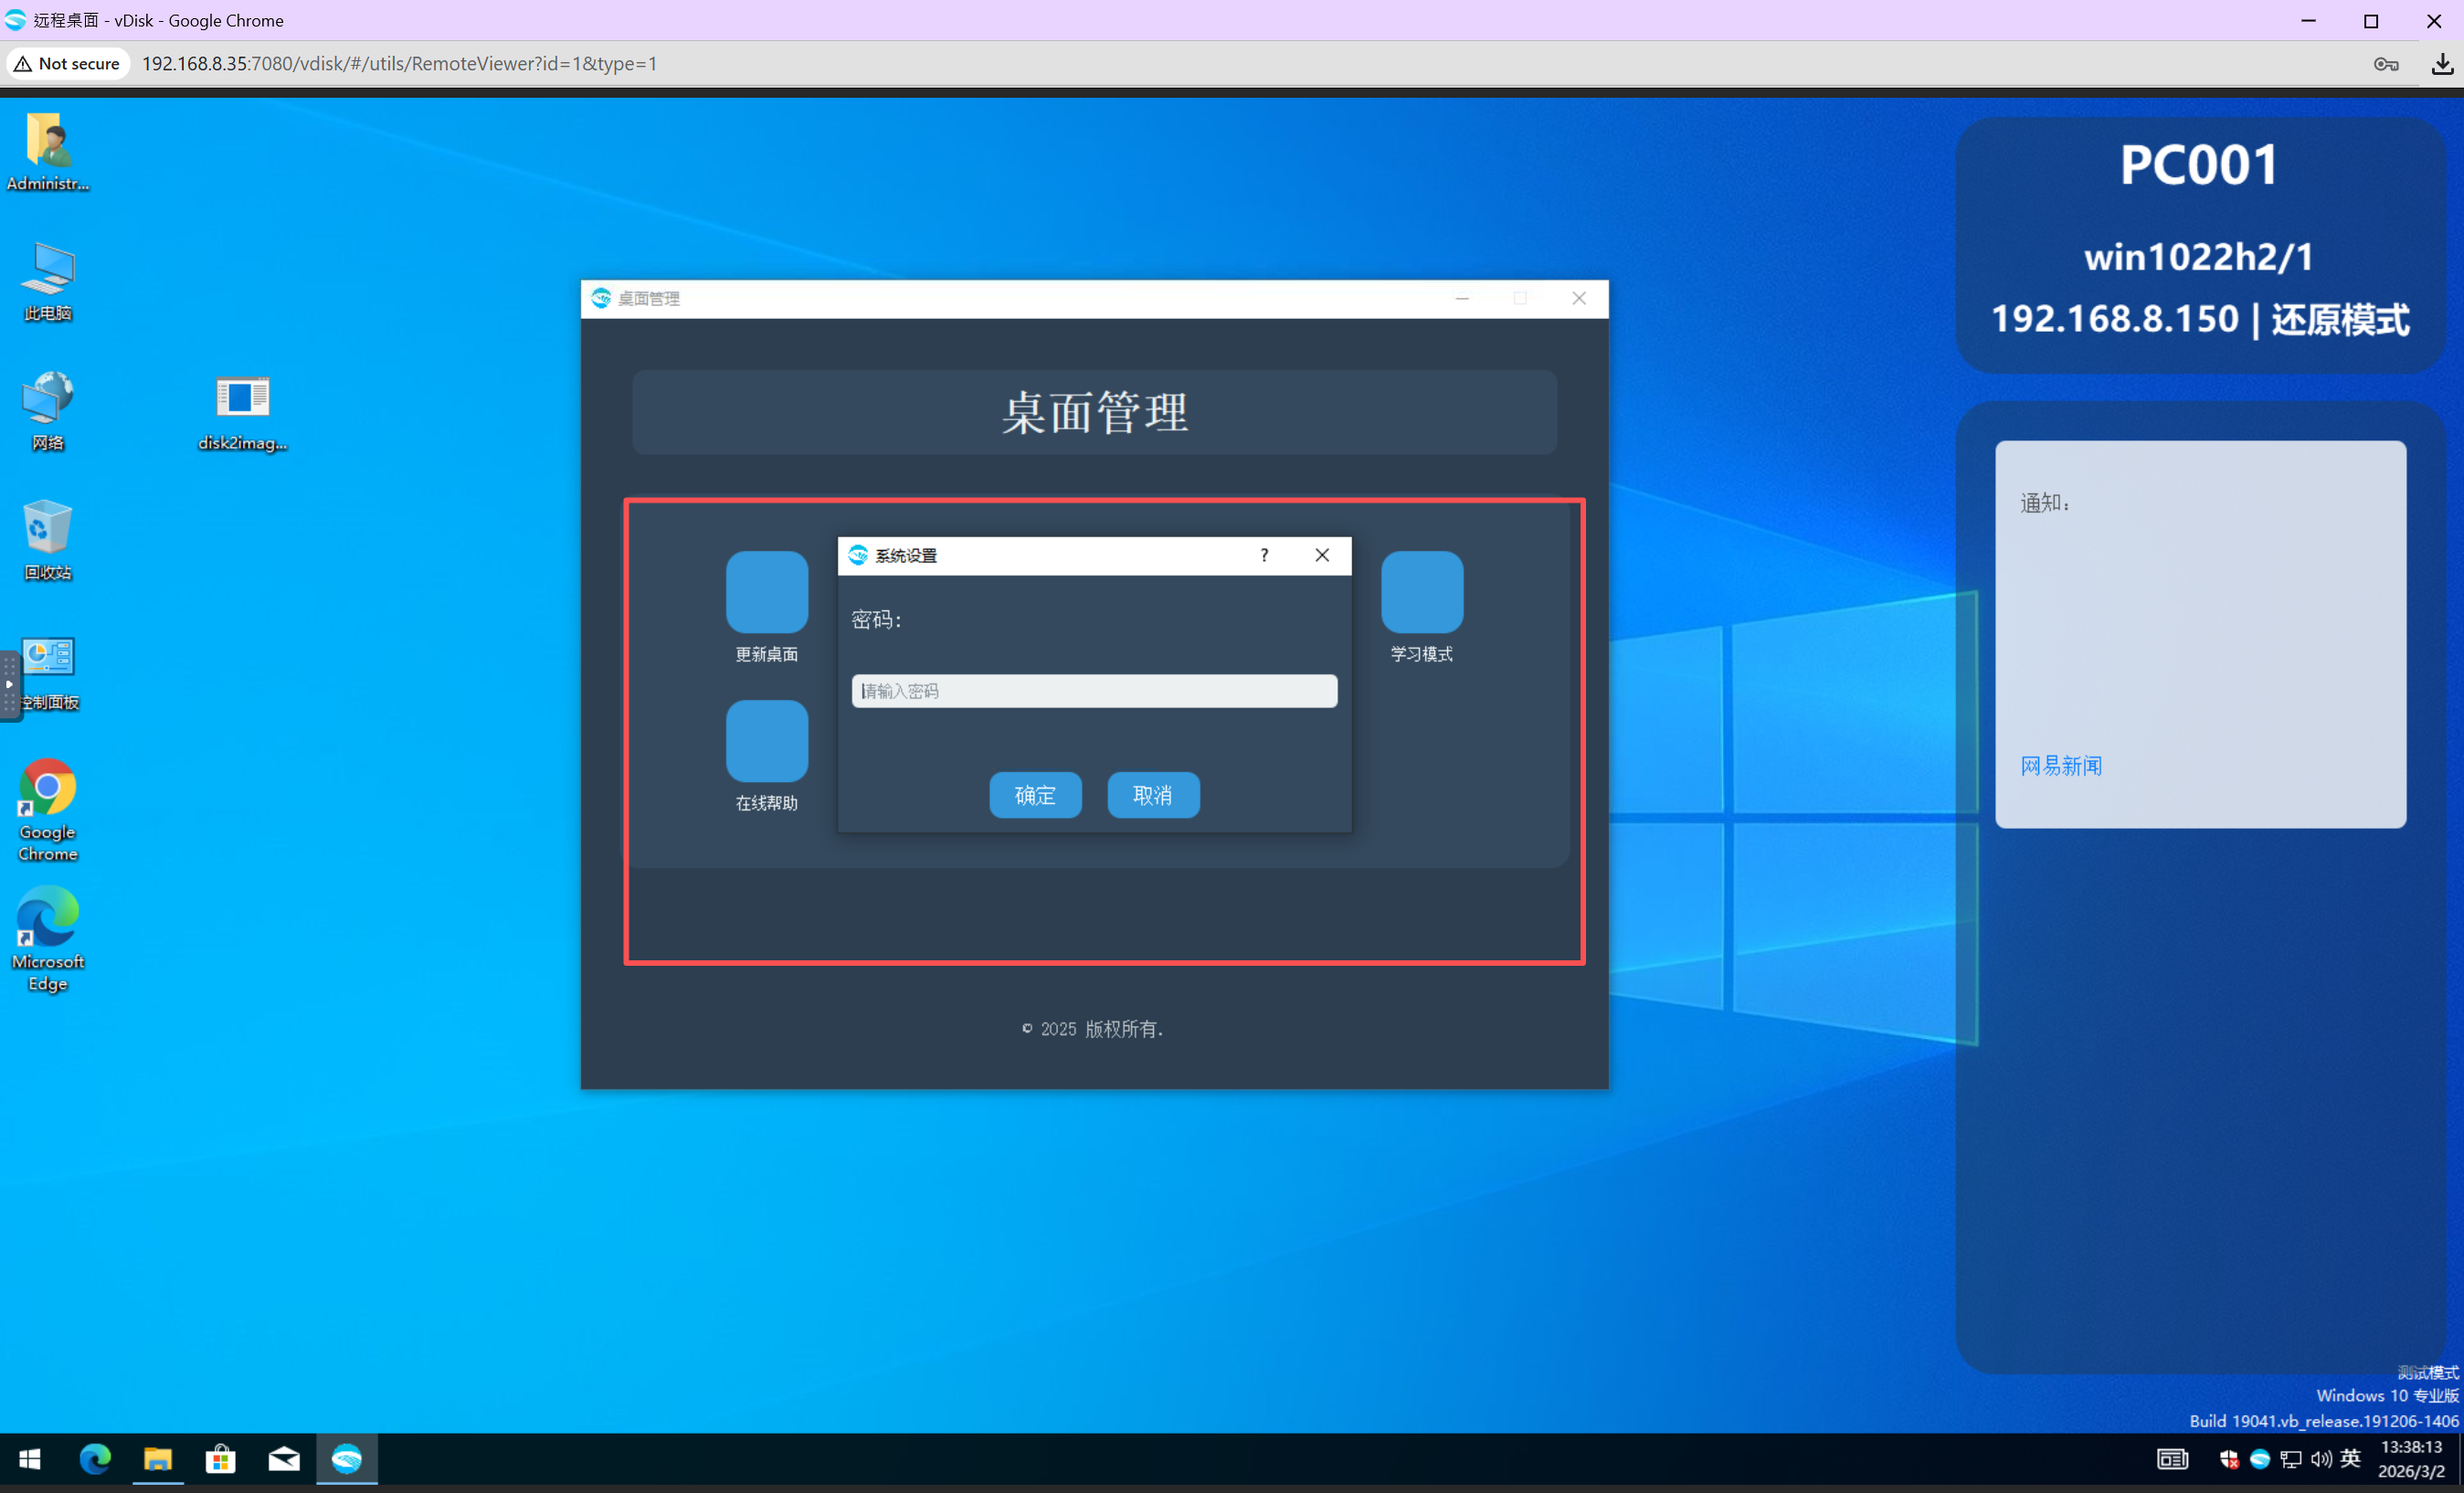Viewport: 2464px width, 1493px height.
Task: Open the 在线帮助 tile
Action: click(766, 741)
